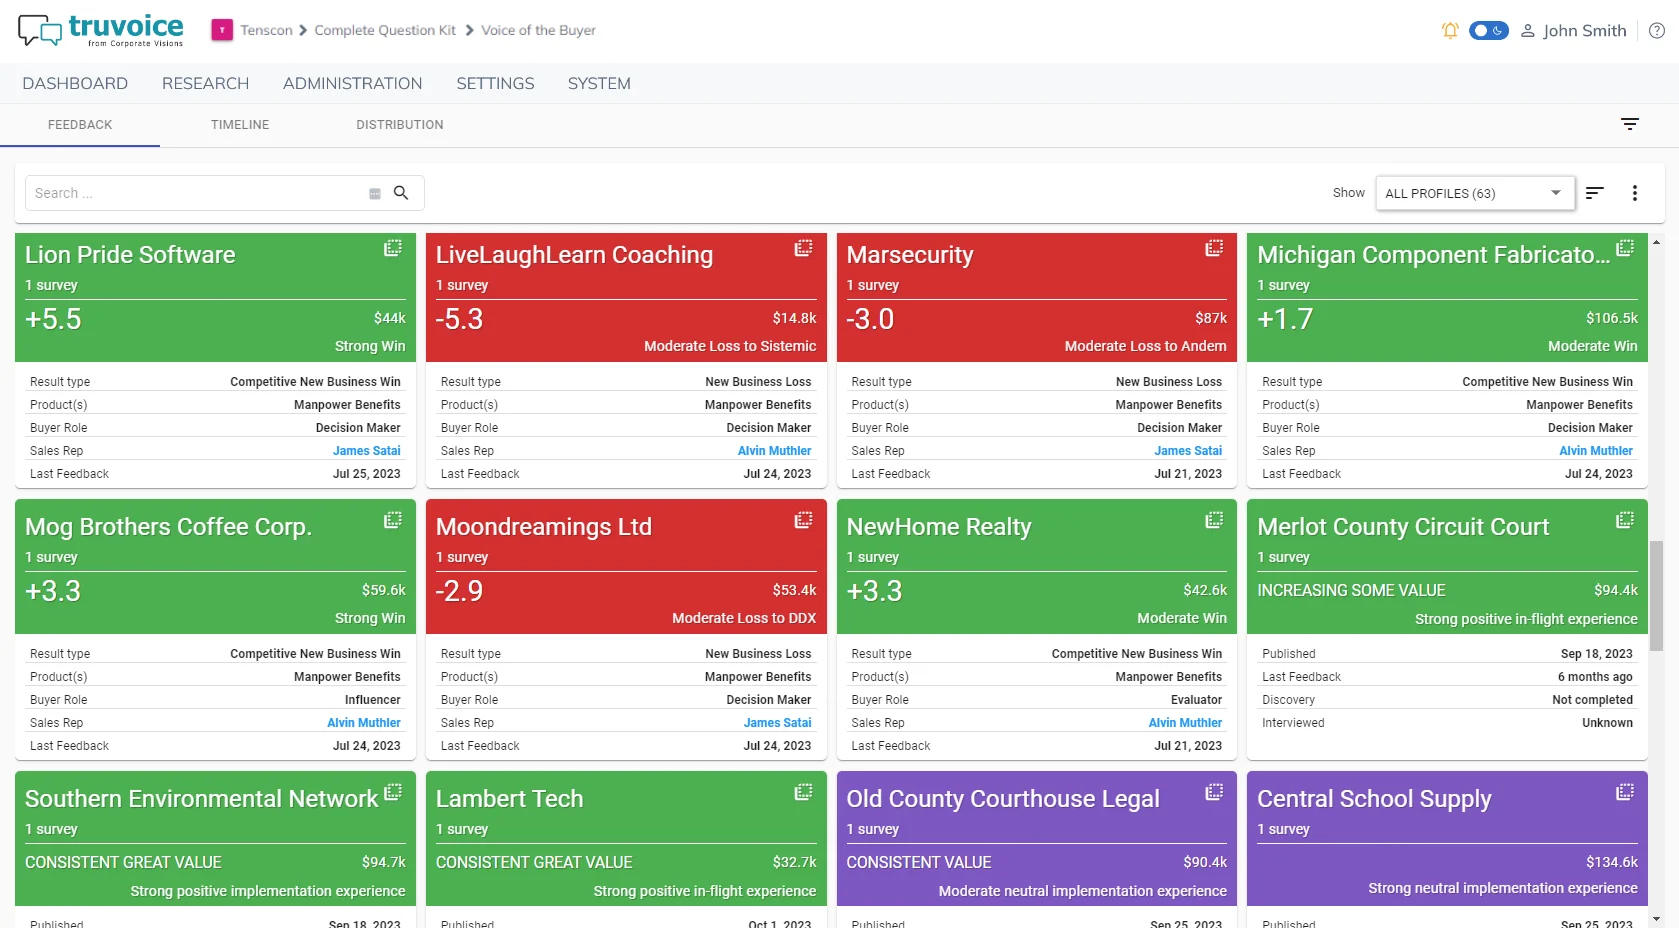Viewport: 1679px width, 928px height.
Task: Click the pink Tenscon badge icon
Action: (x=222, y=31)
